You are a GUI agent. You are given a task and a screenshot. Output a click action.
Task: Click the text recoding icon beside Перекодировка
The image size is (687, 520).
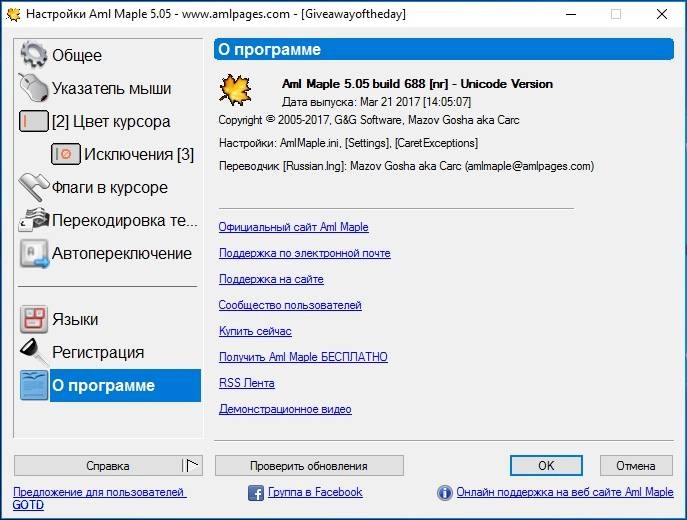(x=33, y=220)
